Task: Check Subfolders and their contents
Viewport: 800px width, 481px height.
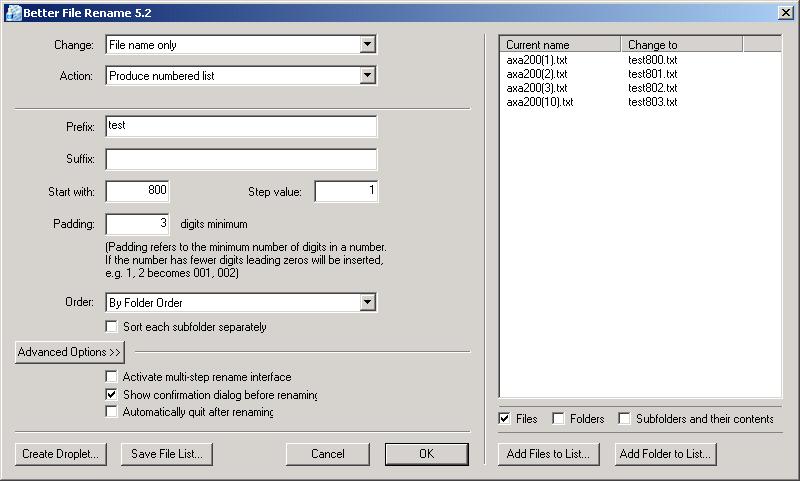Action: tap(624, 419)
